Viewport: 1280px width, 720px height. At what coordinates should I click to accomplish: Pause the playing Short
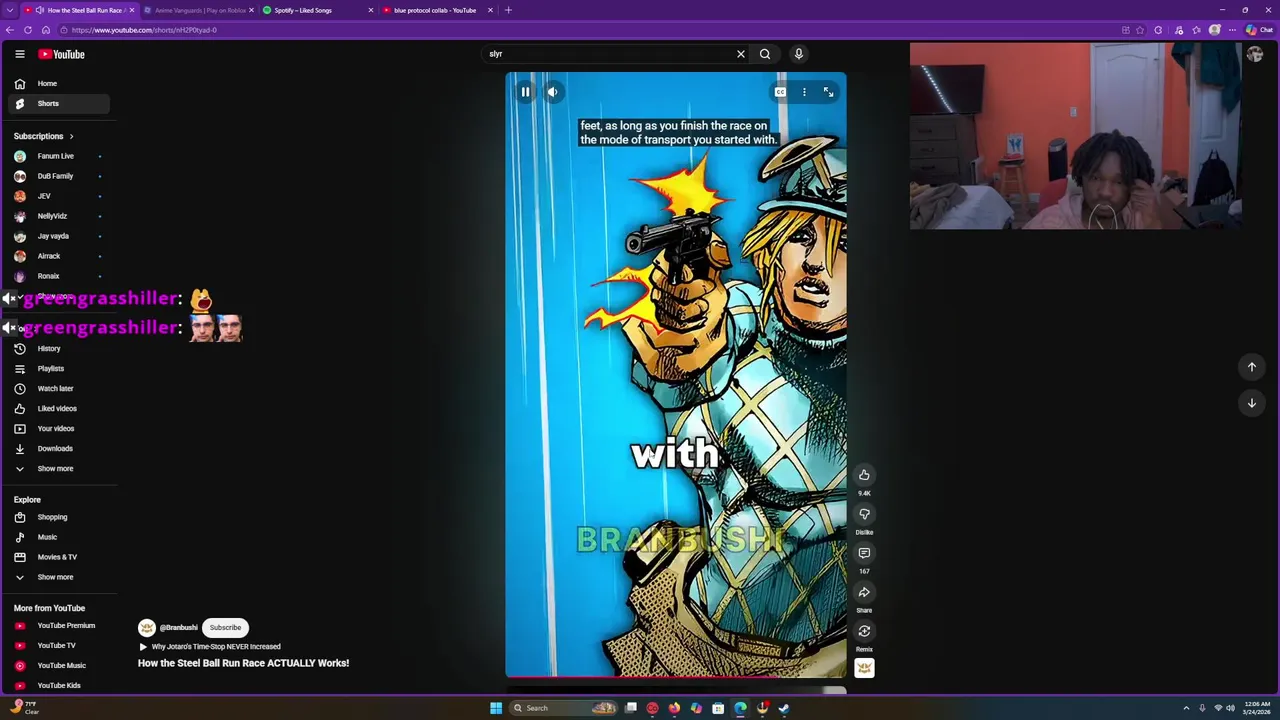point(525,92)
